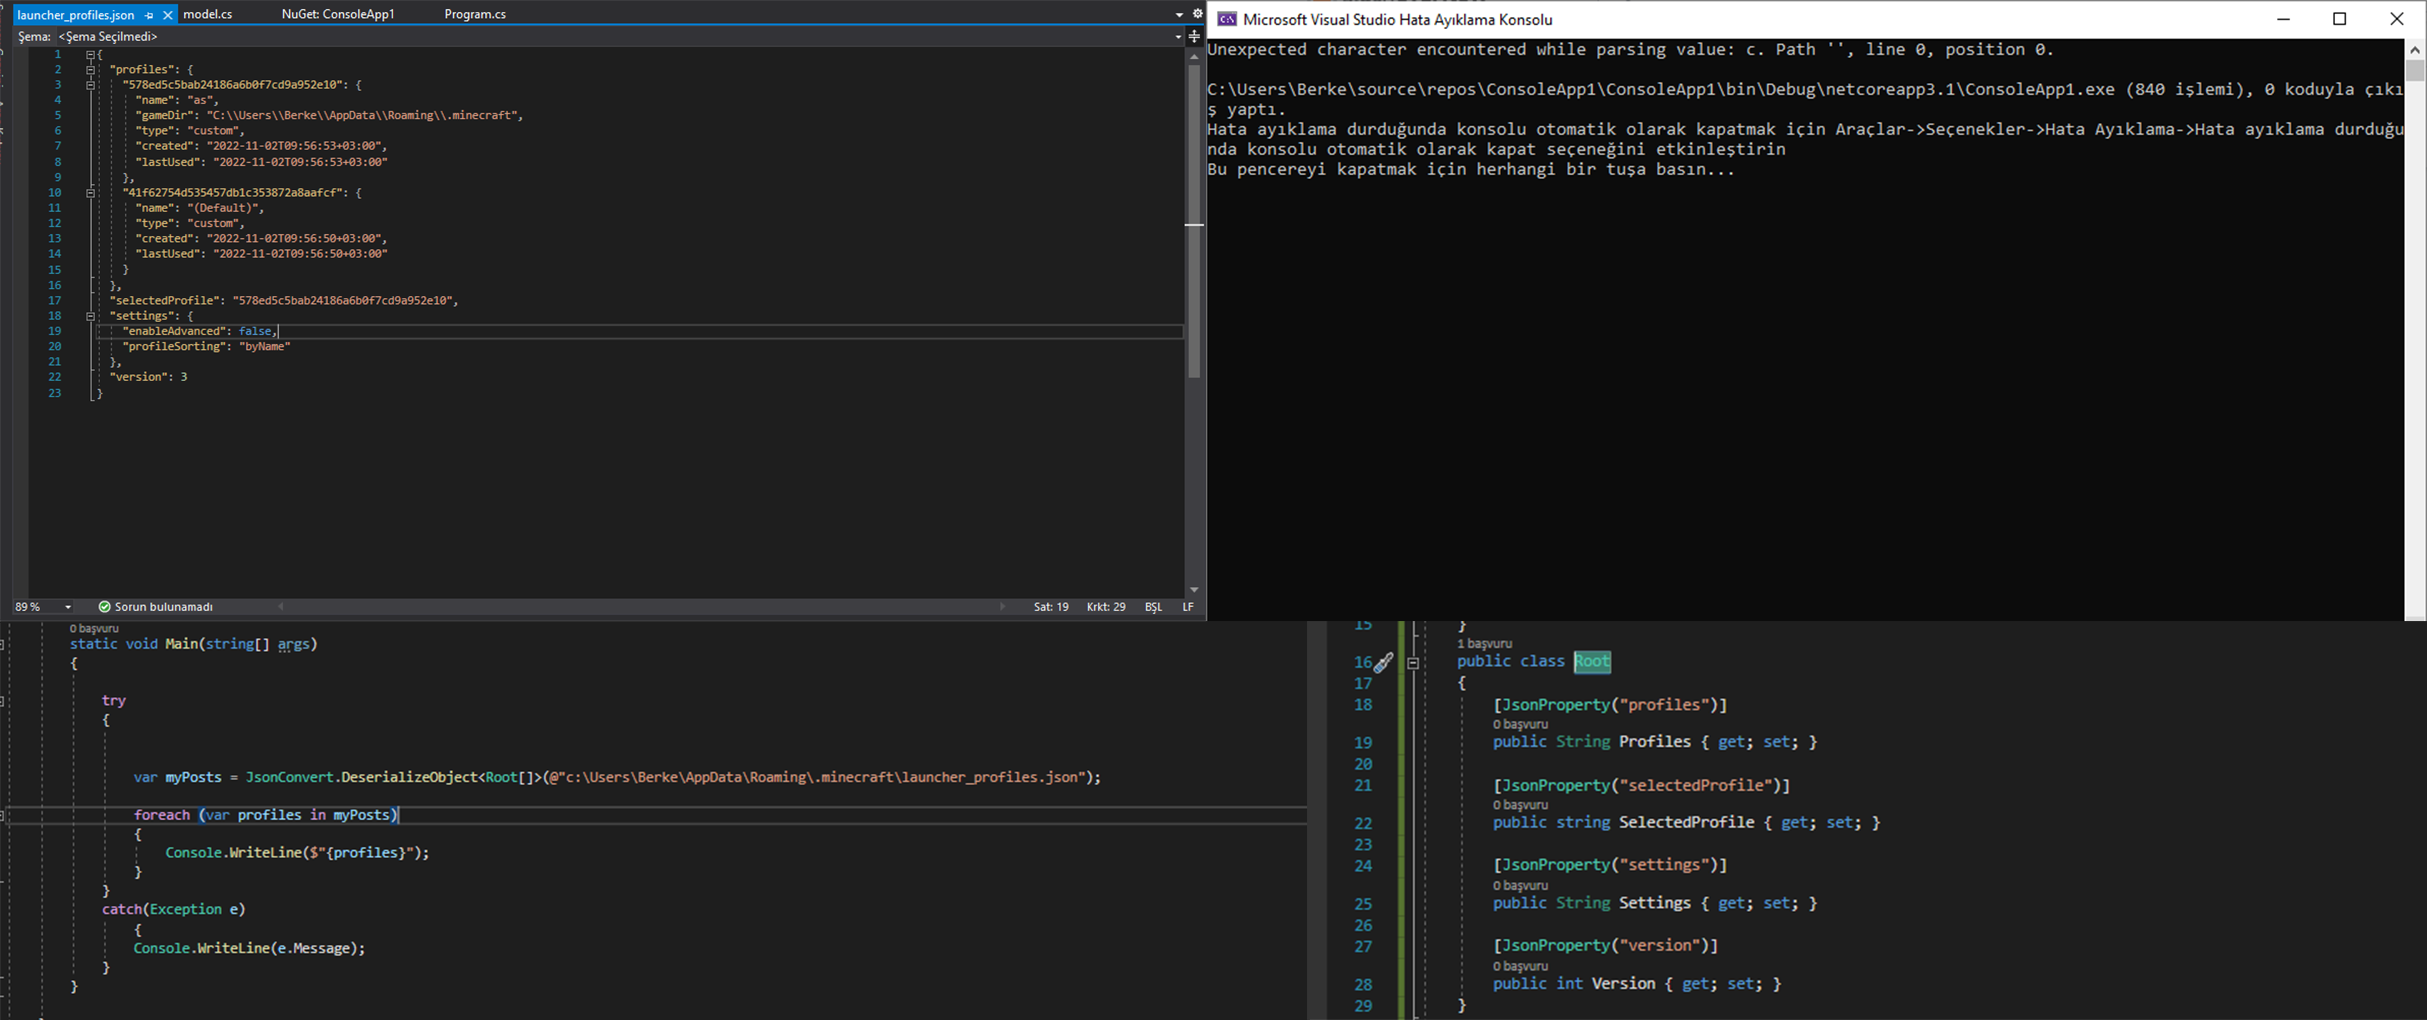Click the JSON editor vertical scrollbar thumb

(1194, 222)
